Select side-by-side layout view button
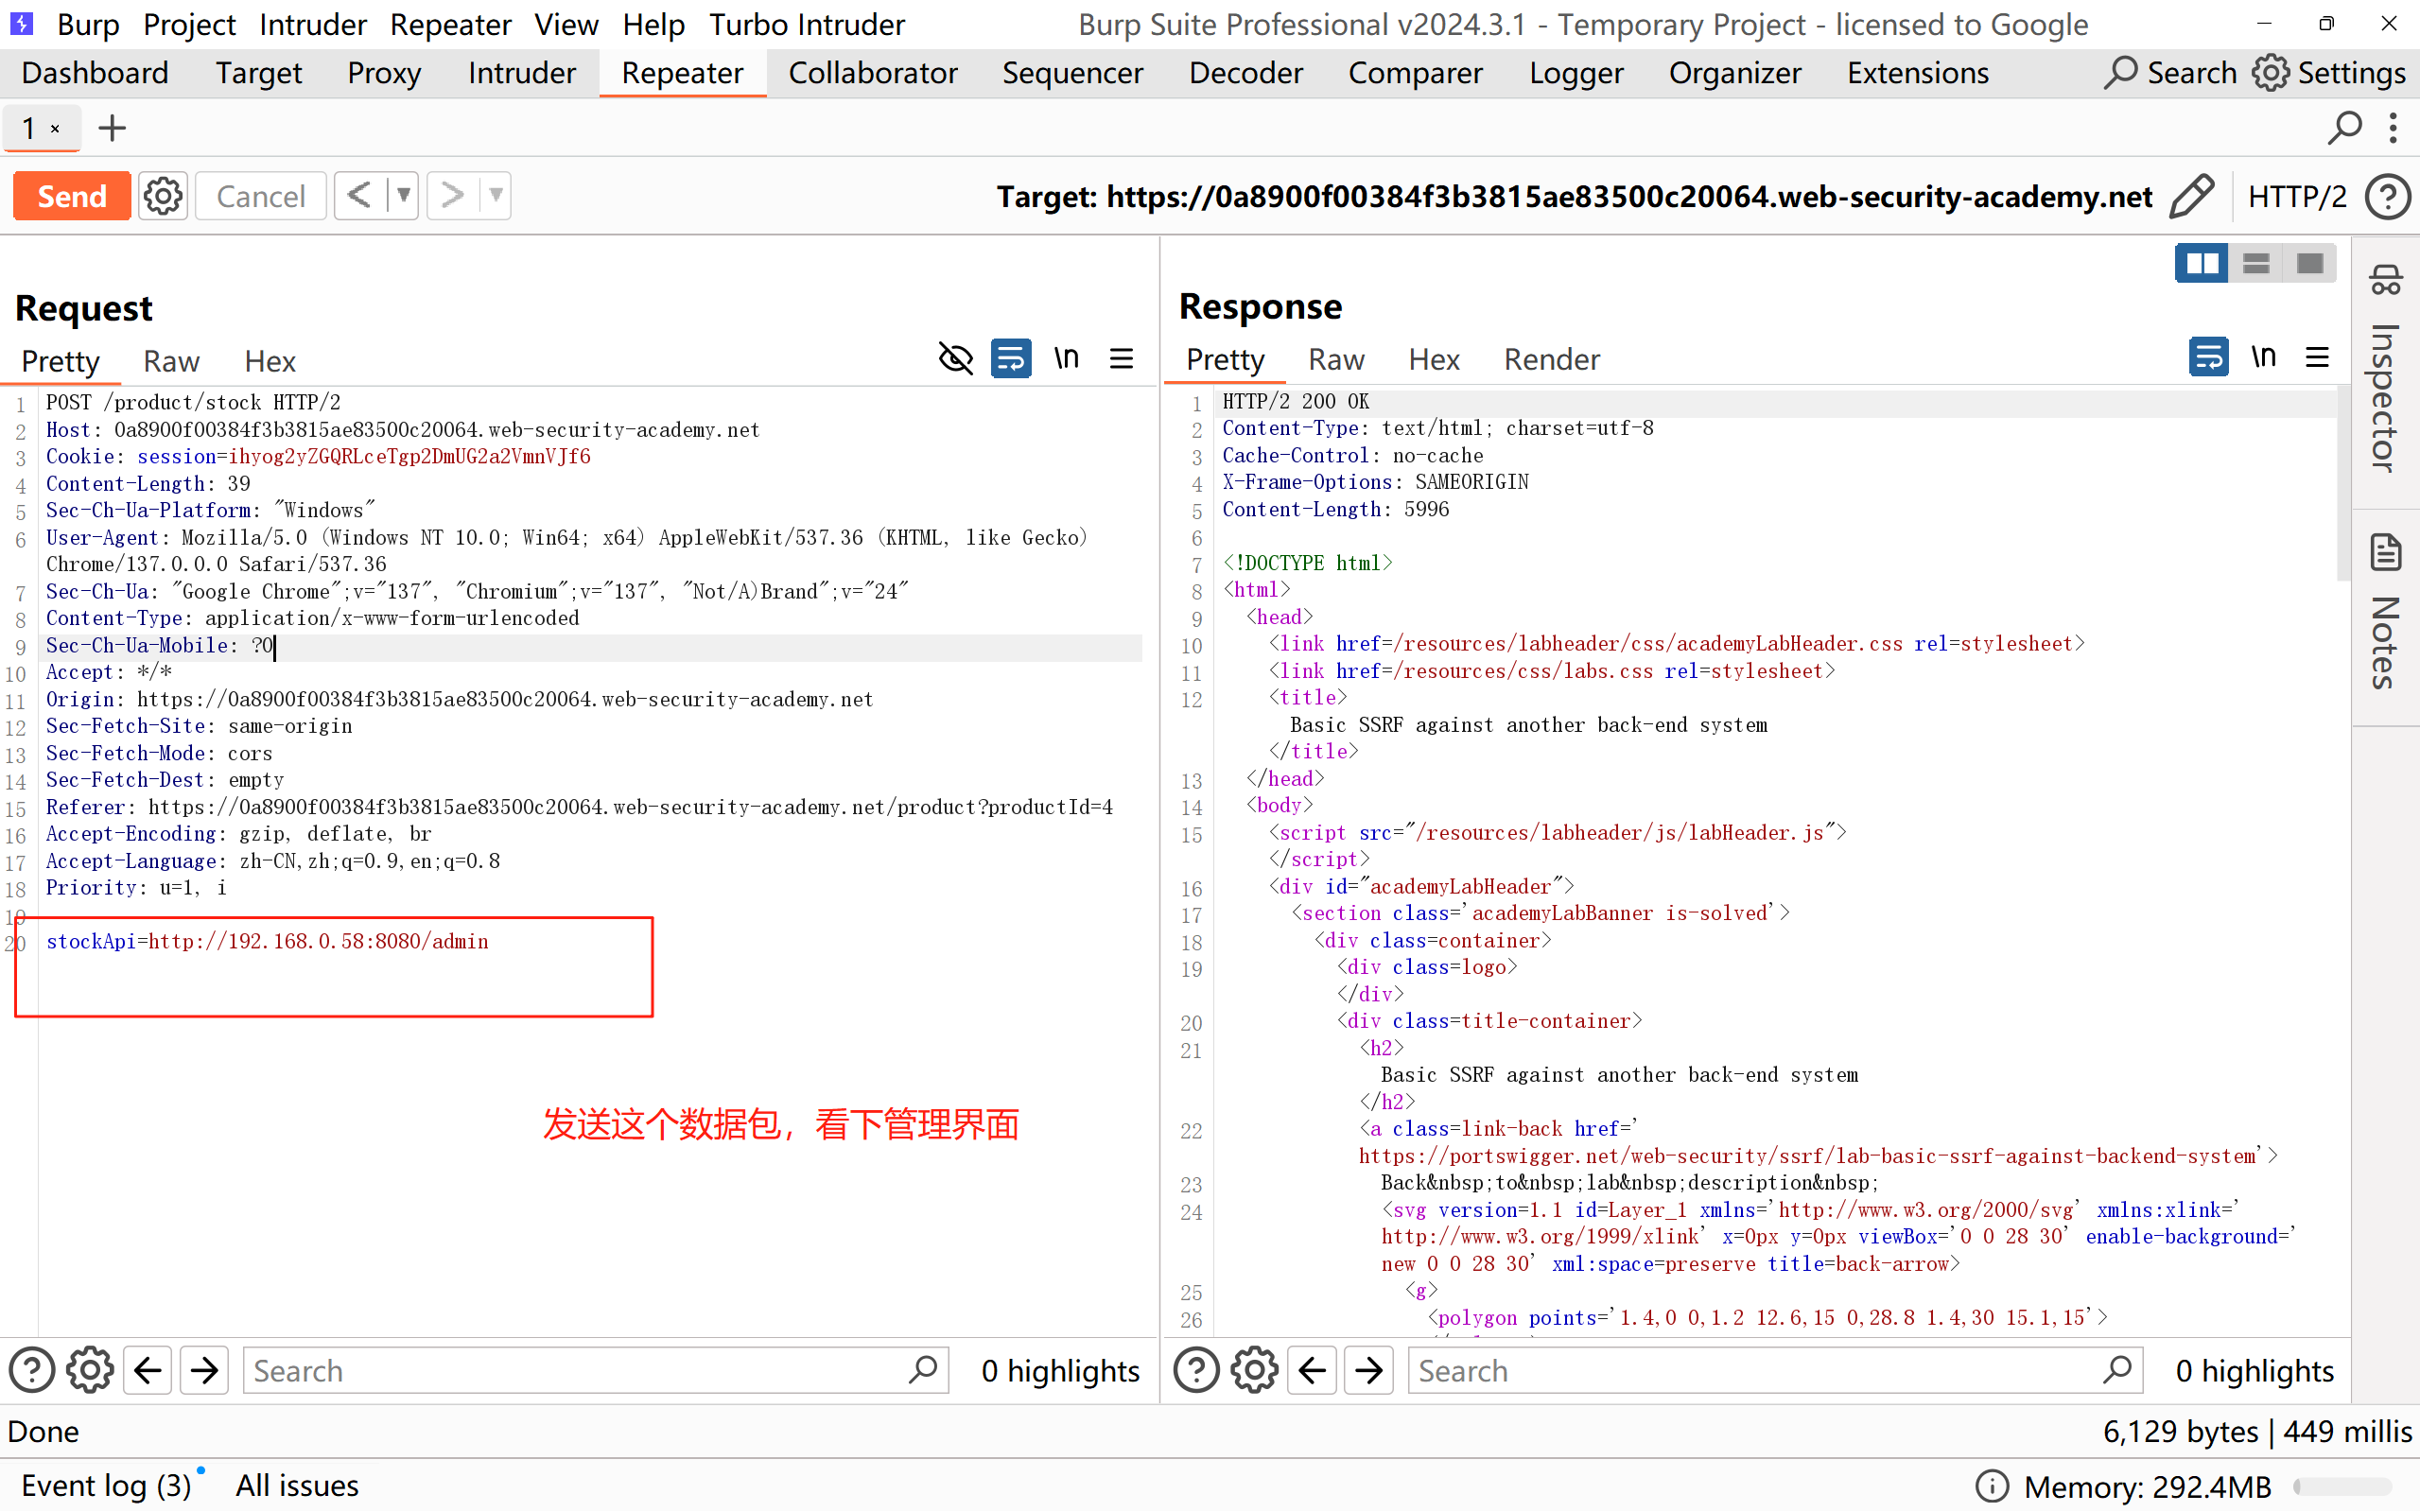Image resolution: width=2420 pixels, height=1512 pixels. tap(2201, 264)
